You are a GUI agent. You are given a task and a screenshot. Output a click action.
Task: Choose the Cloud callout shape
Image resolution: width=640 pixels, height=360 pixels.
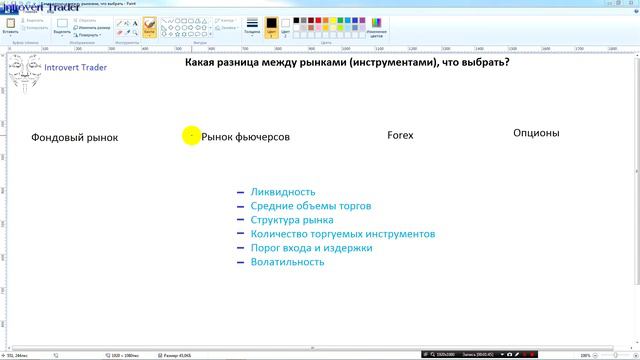click(x=204, y=35)
